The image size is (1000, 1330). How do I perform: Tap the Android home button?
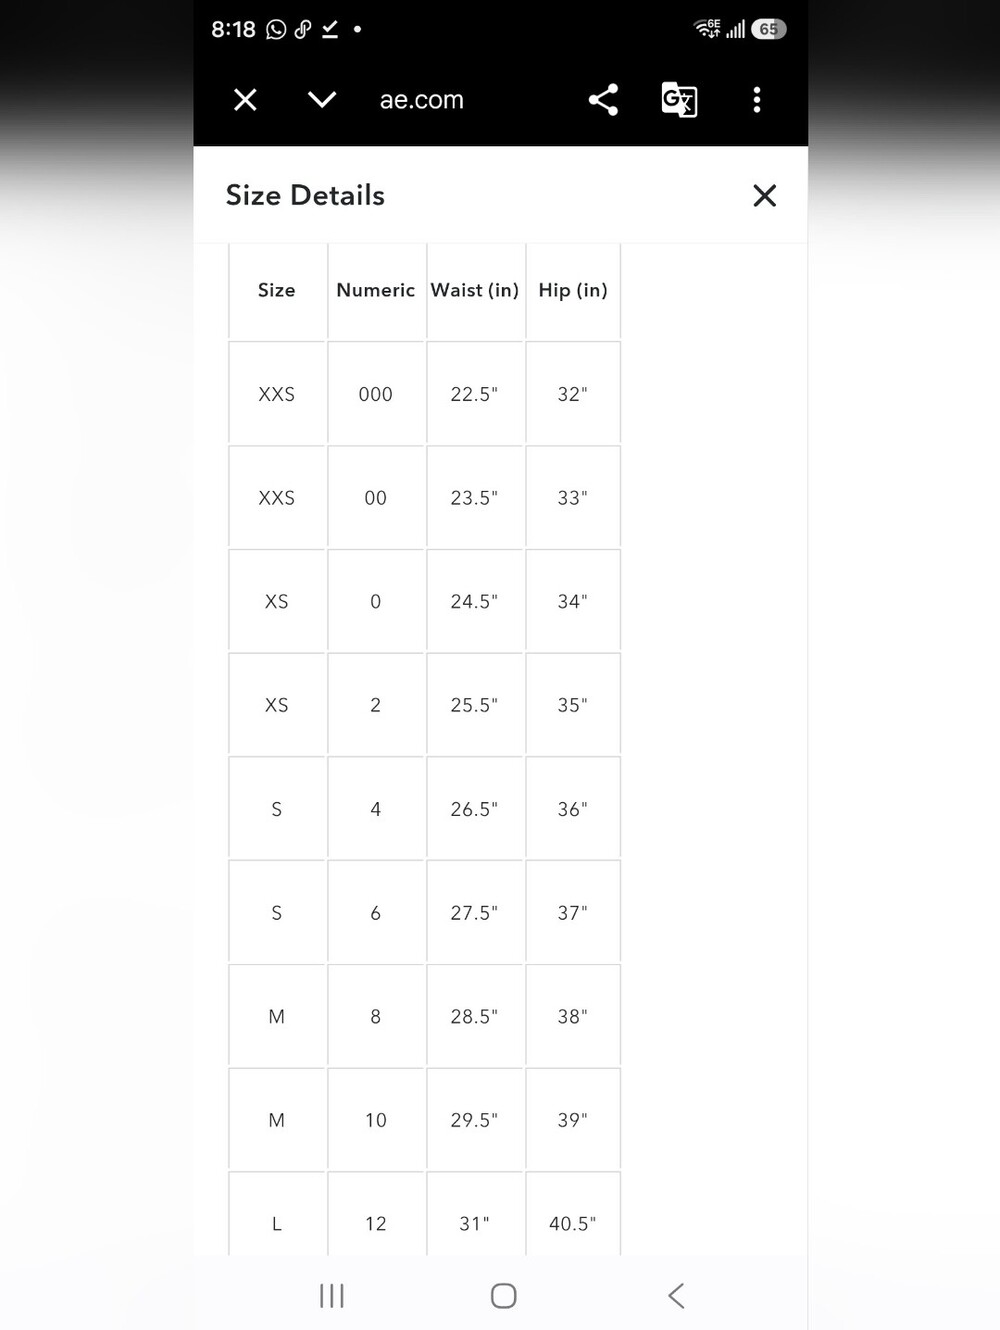point(504,1296)
